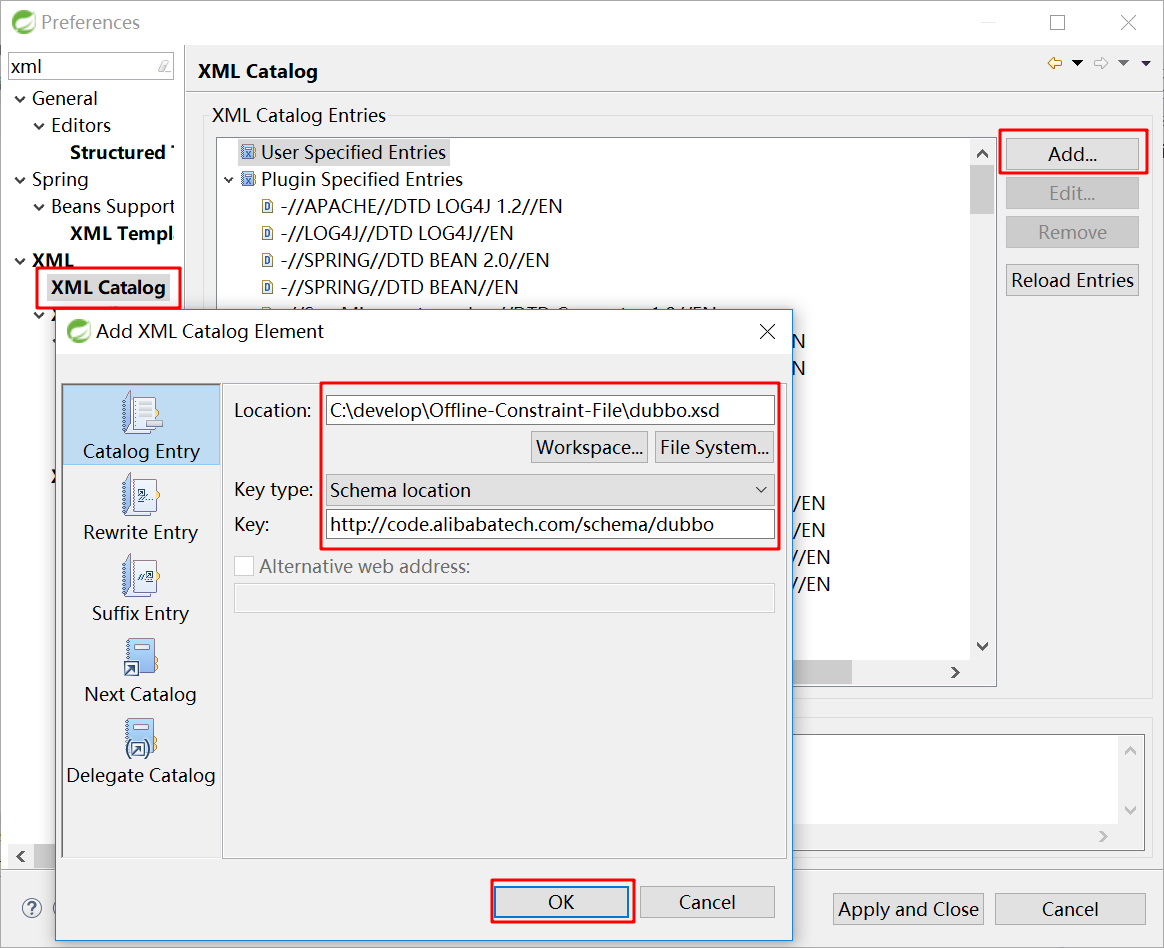Select the -//APACHE//DTD LOG4J 1.2//EN entry
Image resolution: width=1164 pixels, height=948 pixels.
pos(421,206)
